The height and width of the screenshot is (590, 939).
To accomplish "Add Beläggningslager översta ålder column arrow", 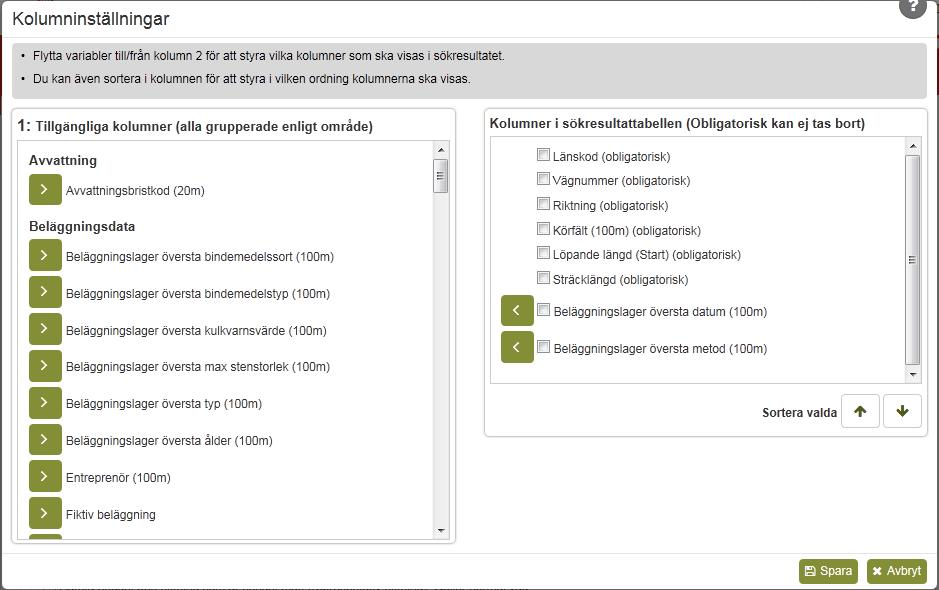I will (45, 440).
